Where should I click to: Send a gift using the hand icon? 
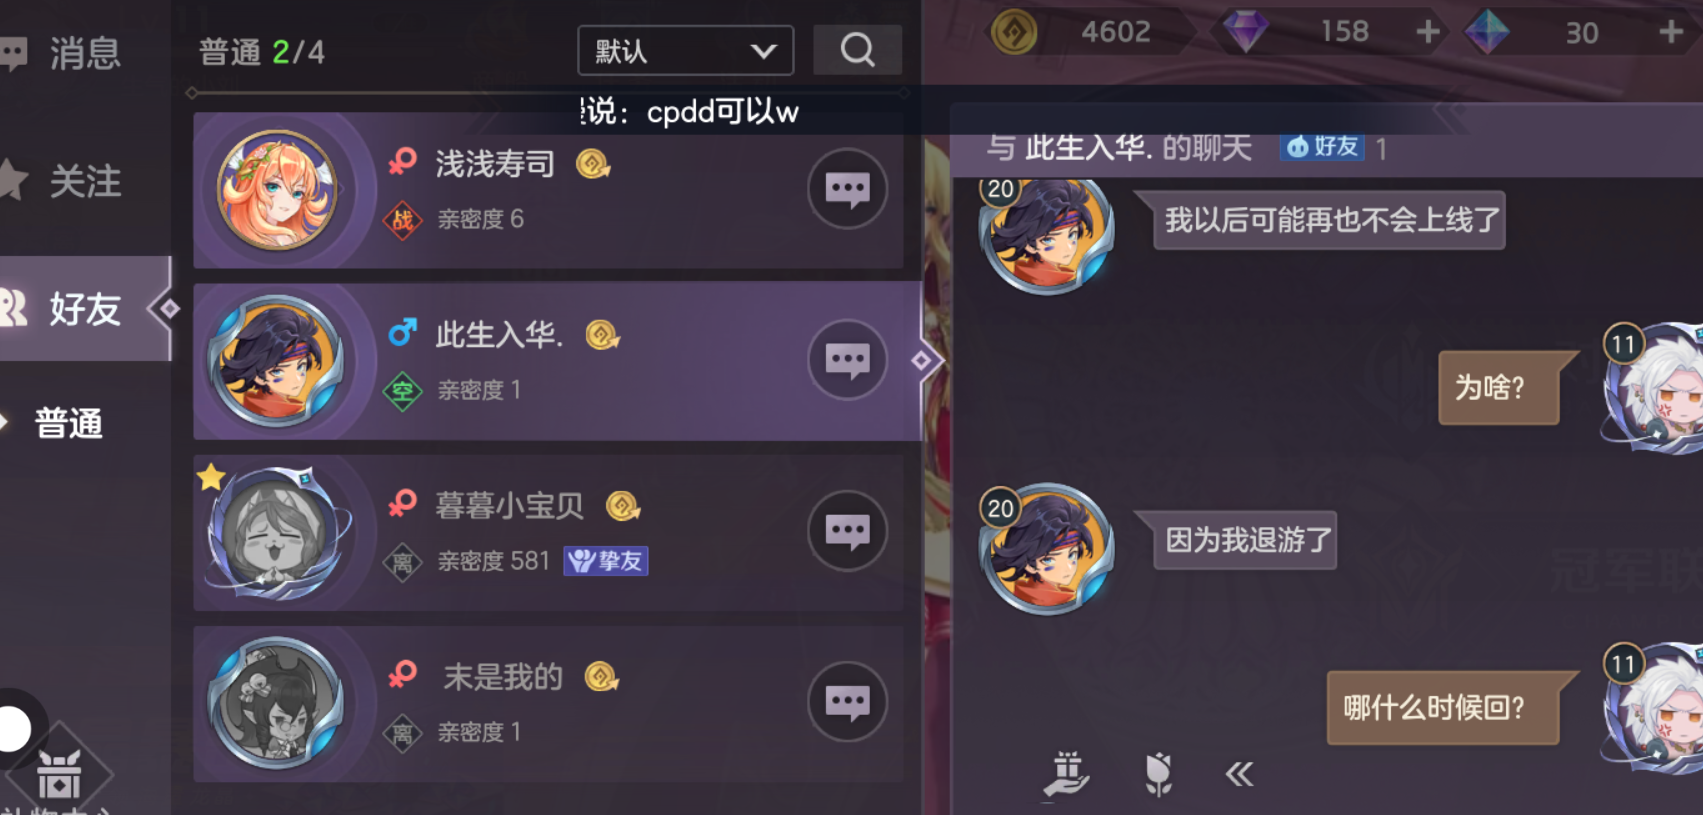[1066, 775]
